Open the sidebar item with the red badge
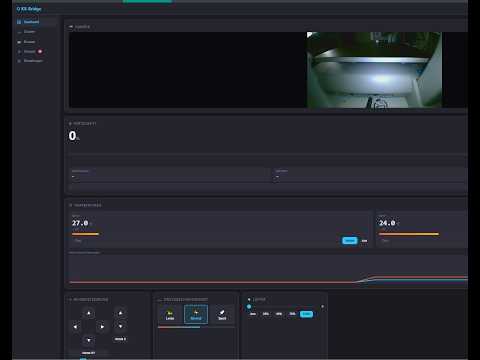Image resolution: width=480 pixels, height=360 pixels. tap(36, 51)
